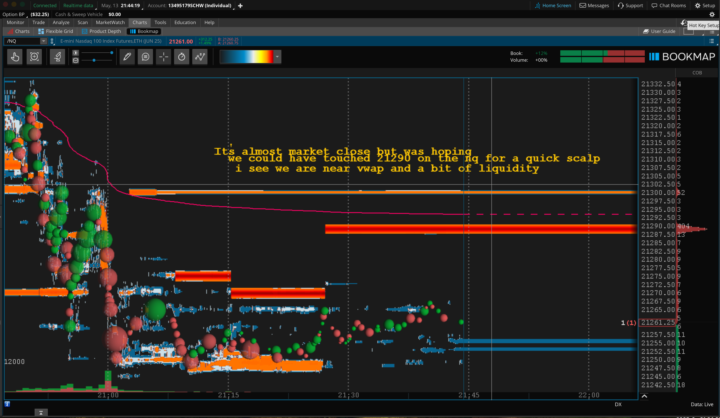Open Messages

[x=594, y=6]
